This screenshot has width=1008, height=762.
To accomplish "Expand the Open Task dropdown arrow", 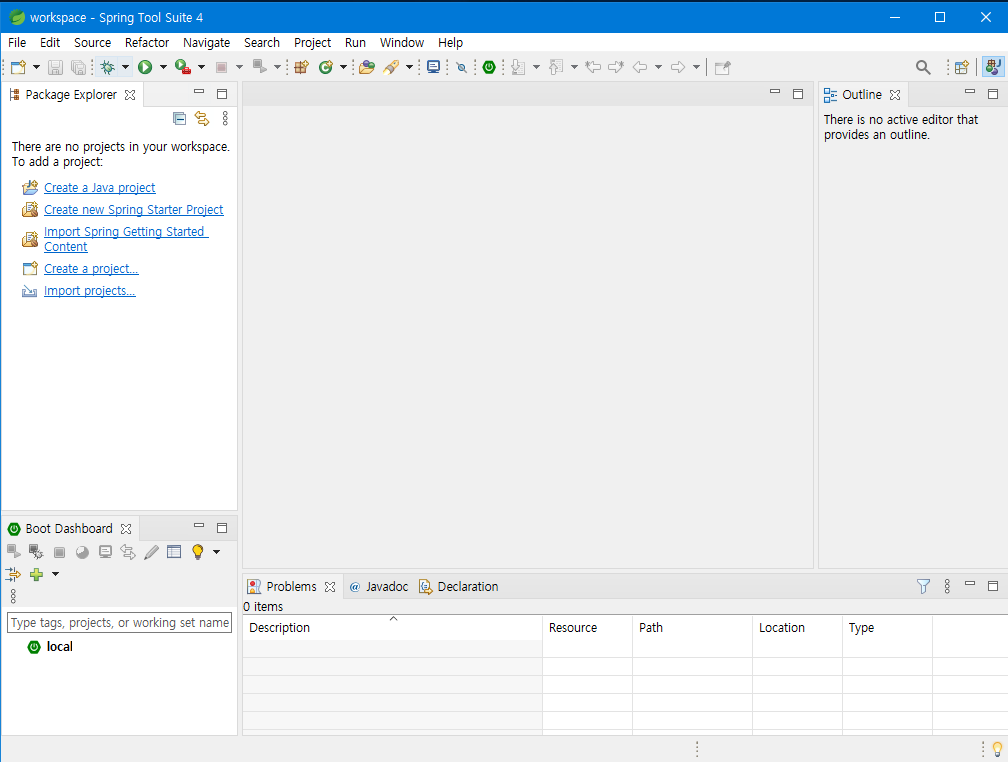I will [x=410, y=67].
